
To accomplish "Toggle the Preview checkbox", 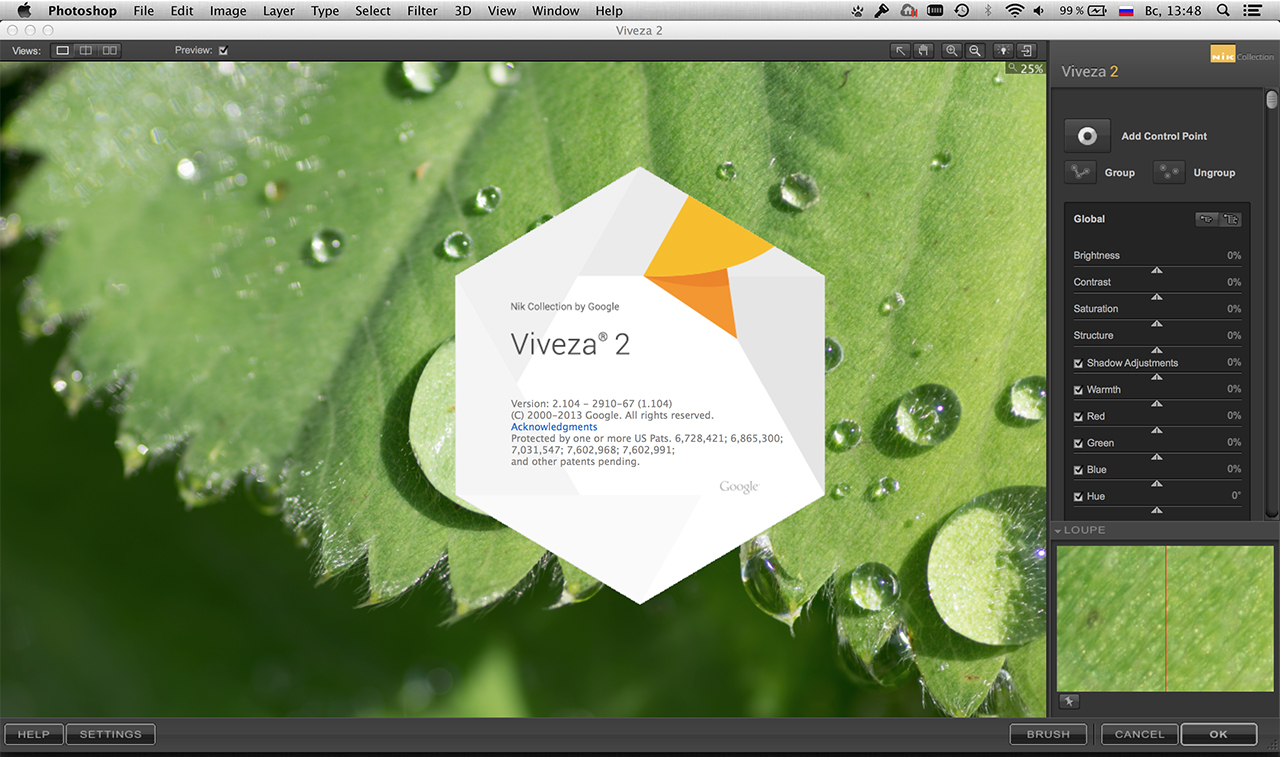I will point(224,50).
